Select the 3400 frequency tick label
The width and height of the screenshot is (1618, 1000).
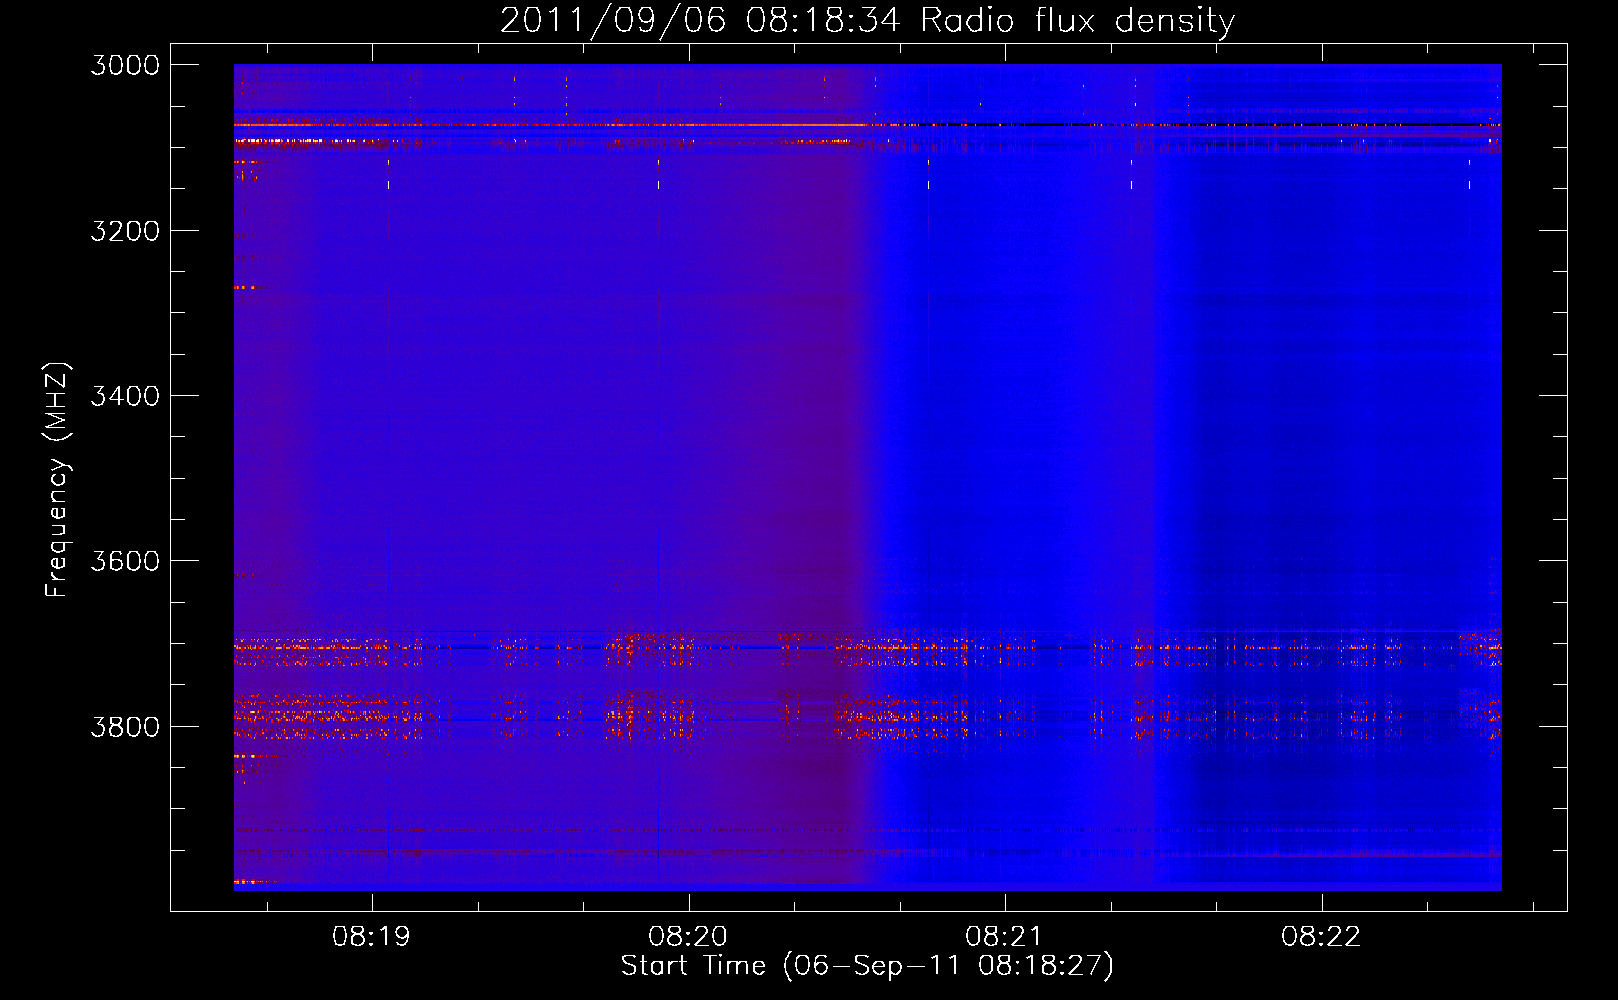click(125, 396)
